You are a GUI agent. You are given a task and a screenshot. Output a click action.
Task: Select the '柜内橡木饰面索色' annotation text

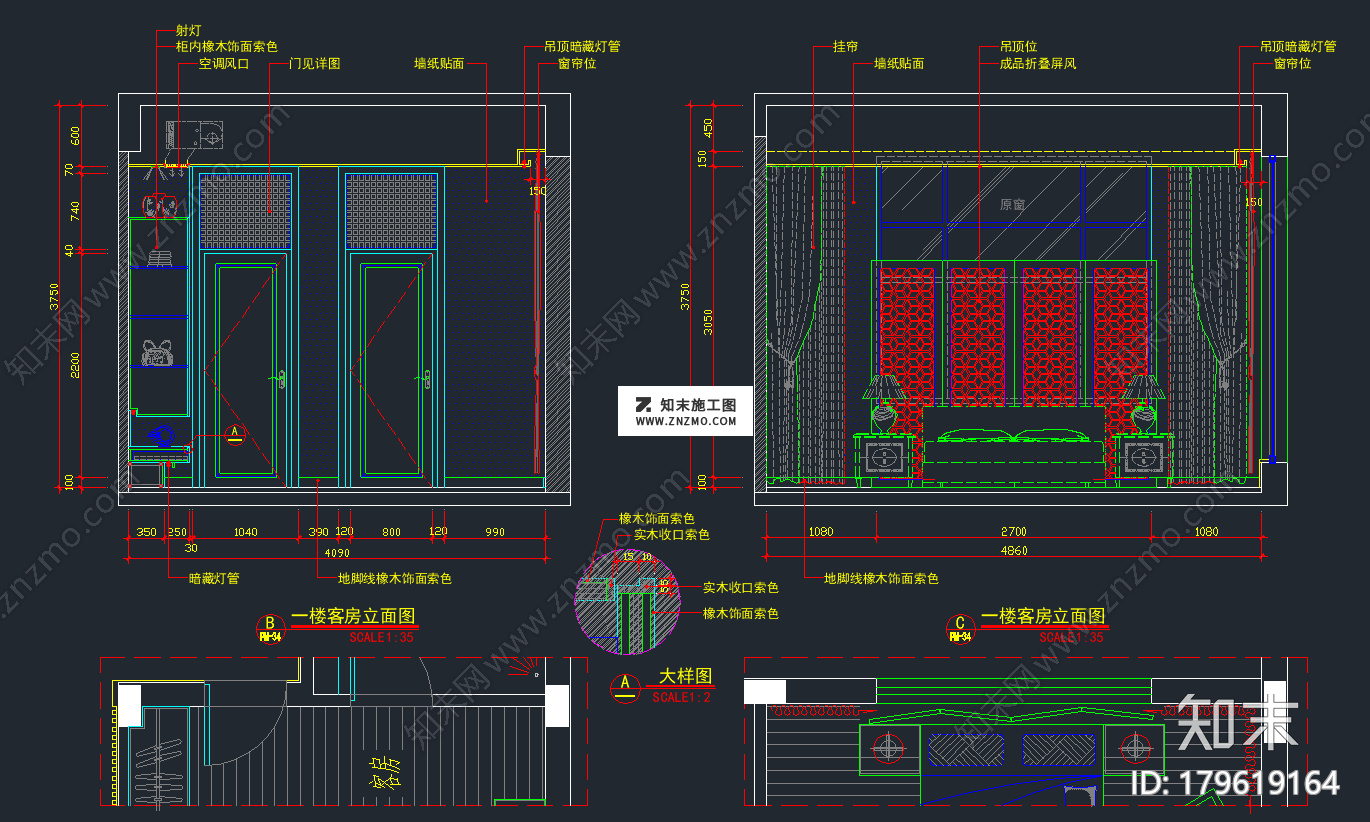(226, 47)
